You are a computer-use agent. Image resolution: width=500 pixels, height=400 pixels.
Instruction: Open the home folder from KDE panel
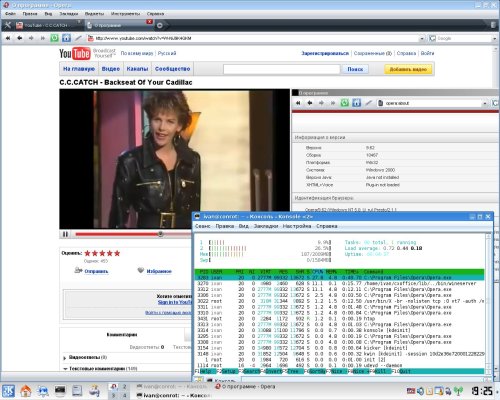point(26,390)
